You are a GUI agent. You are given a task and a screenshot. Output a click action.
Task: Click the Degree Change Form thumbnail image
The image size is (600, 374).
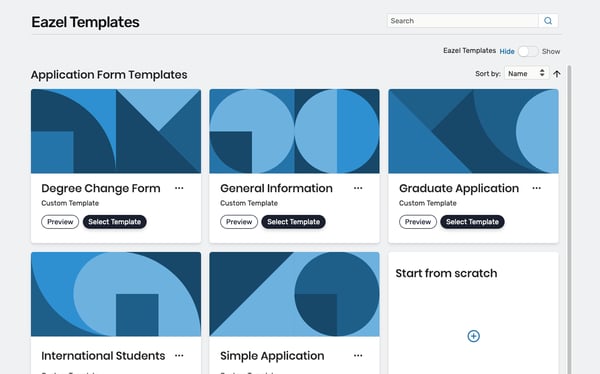(116, 131)
